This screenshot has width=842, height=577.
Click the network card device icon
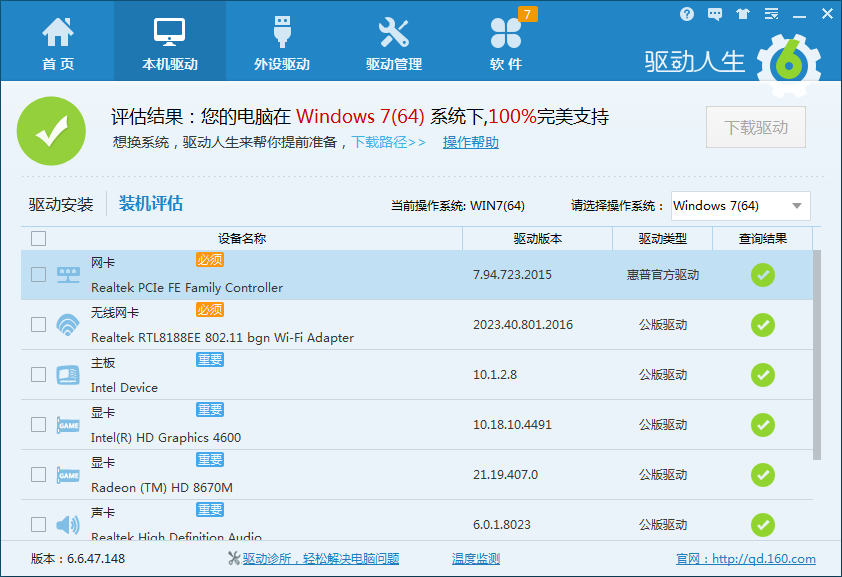[68, 275]
